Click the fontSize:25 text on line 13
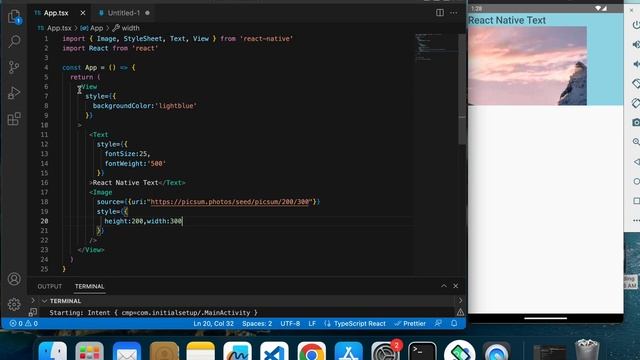The height and width of the screenshot is (360, 640). click(127, 154)
